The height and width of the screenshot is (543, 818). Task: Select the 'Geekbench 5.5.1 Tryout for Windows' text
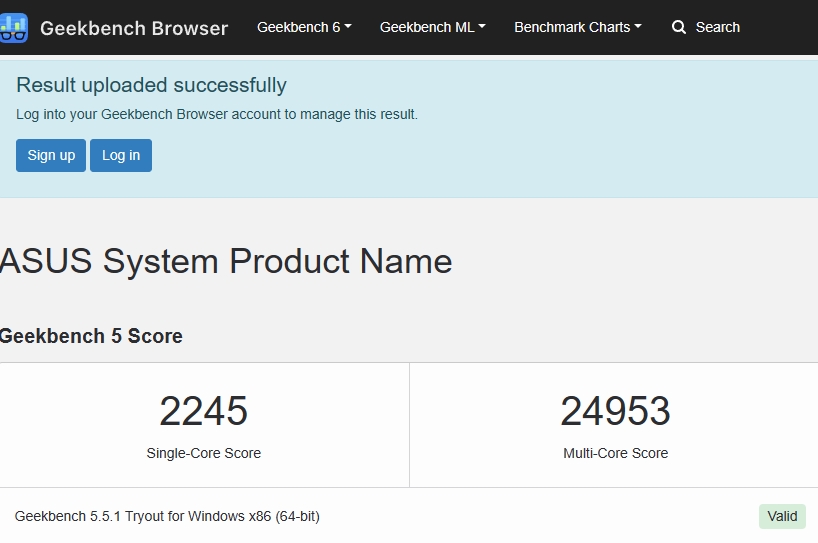167,516
